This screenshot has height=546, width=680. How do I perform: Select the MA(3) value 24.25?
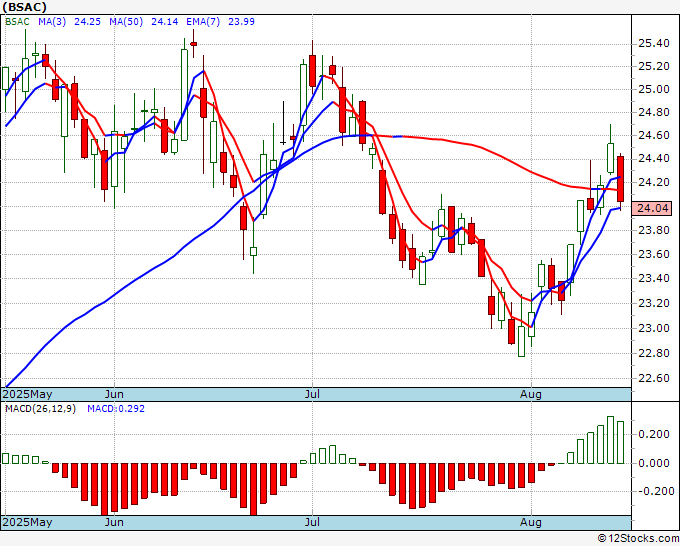(87, 22)
